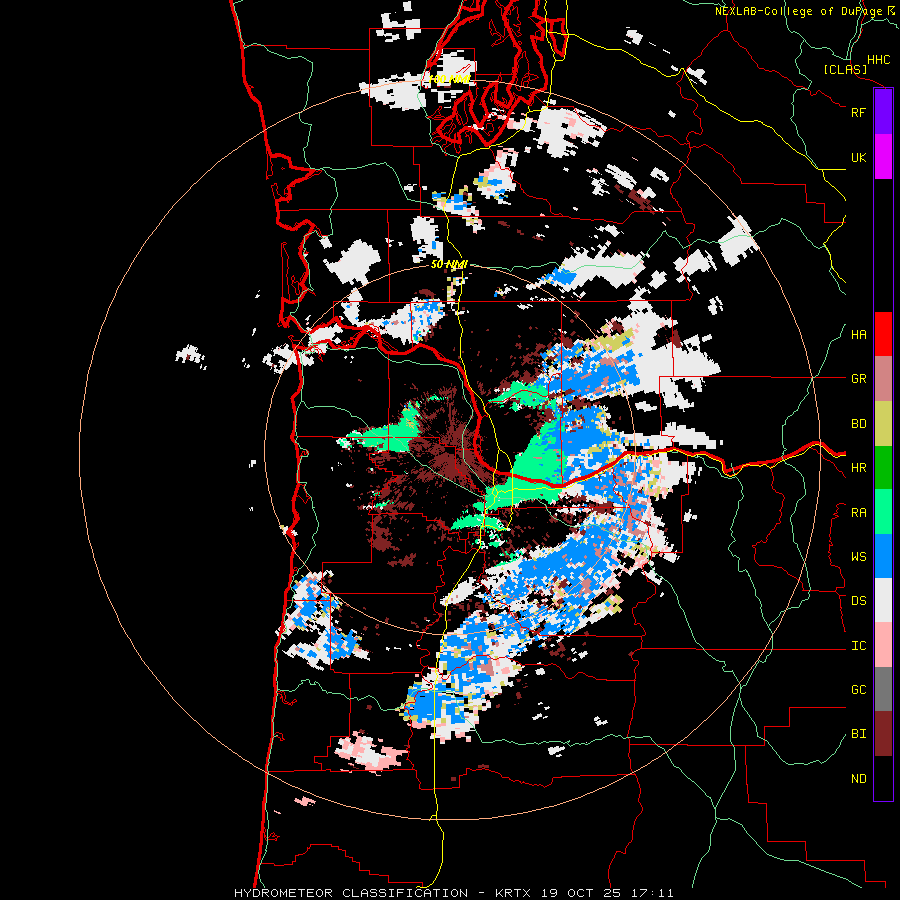Viewport: 900px width, 900px height.
Task: Click the RF purple legend swatch
Action: click(883, 112)
